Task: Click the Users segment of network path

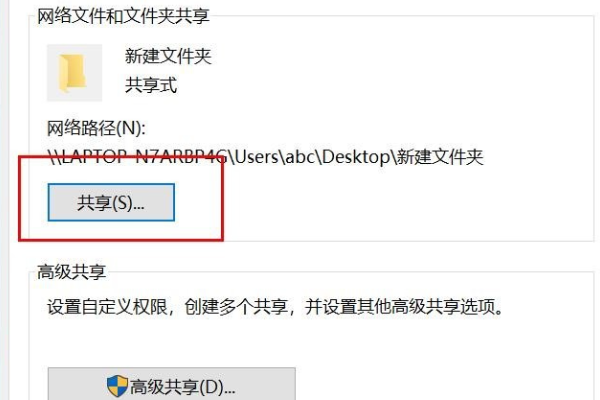Action: click(256, 157)
